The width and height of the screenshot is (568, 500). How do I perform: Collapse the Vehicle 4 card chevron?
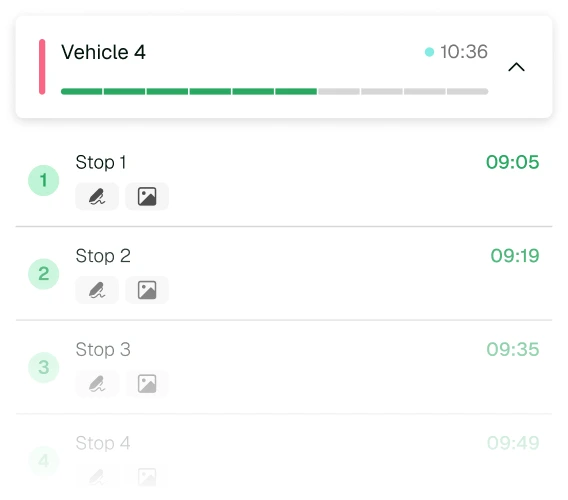point(516,67)
